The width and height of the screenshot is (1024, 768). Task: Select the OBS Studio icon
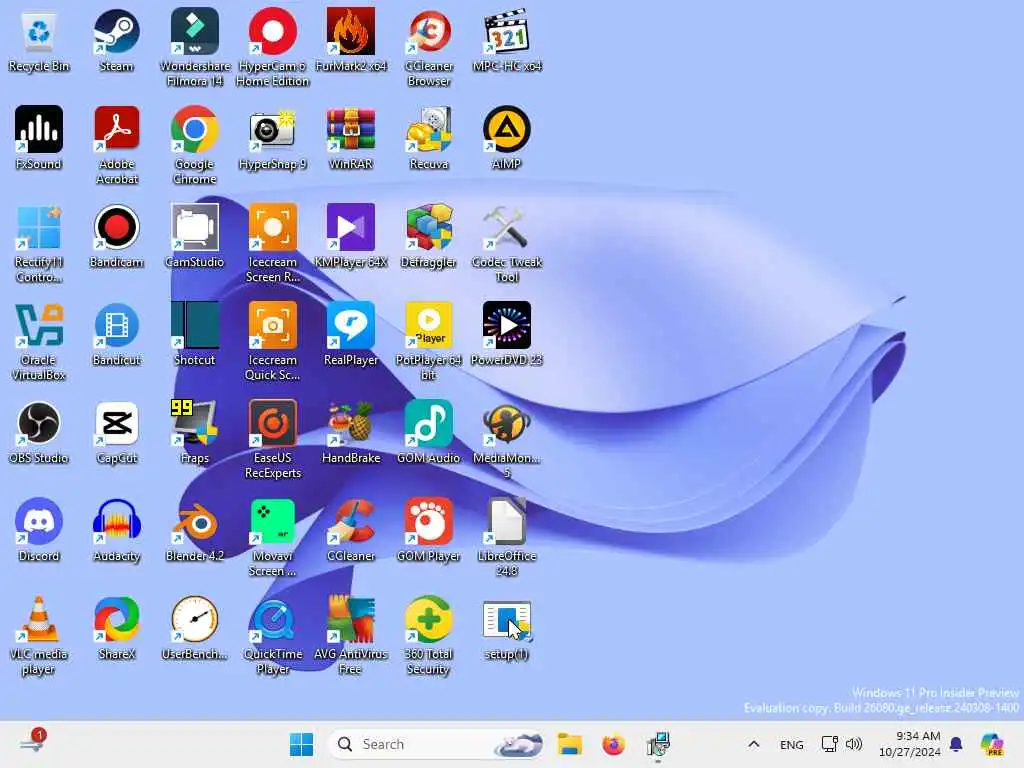point(39,433)
